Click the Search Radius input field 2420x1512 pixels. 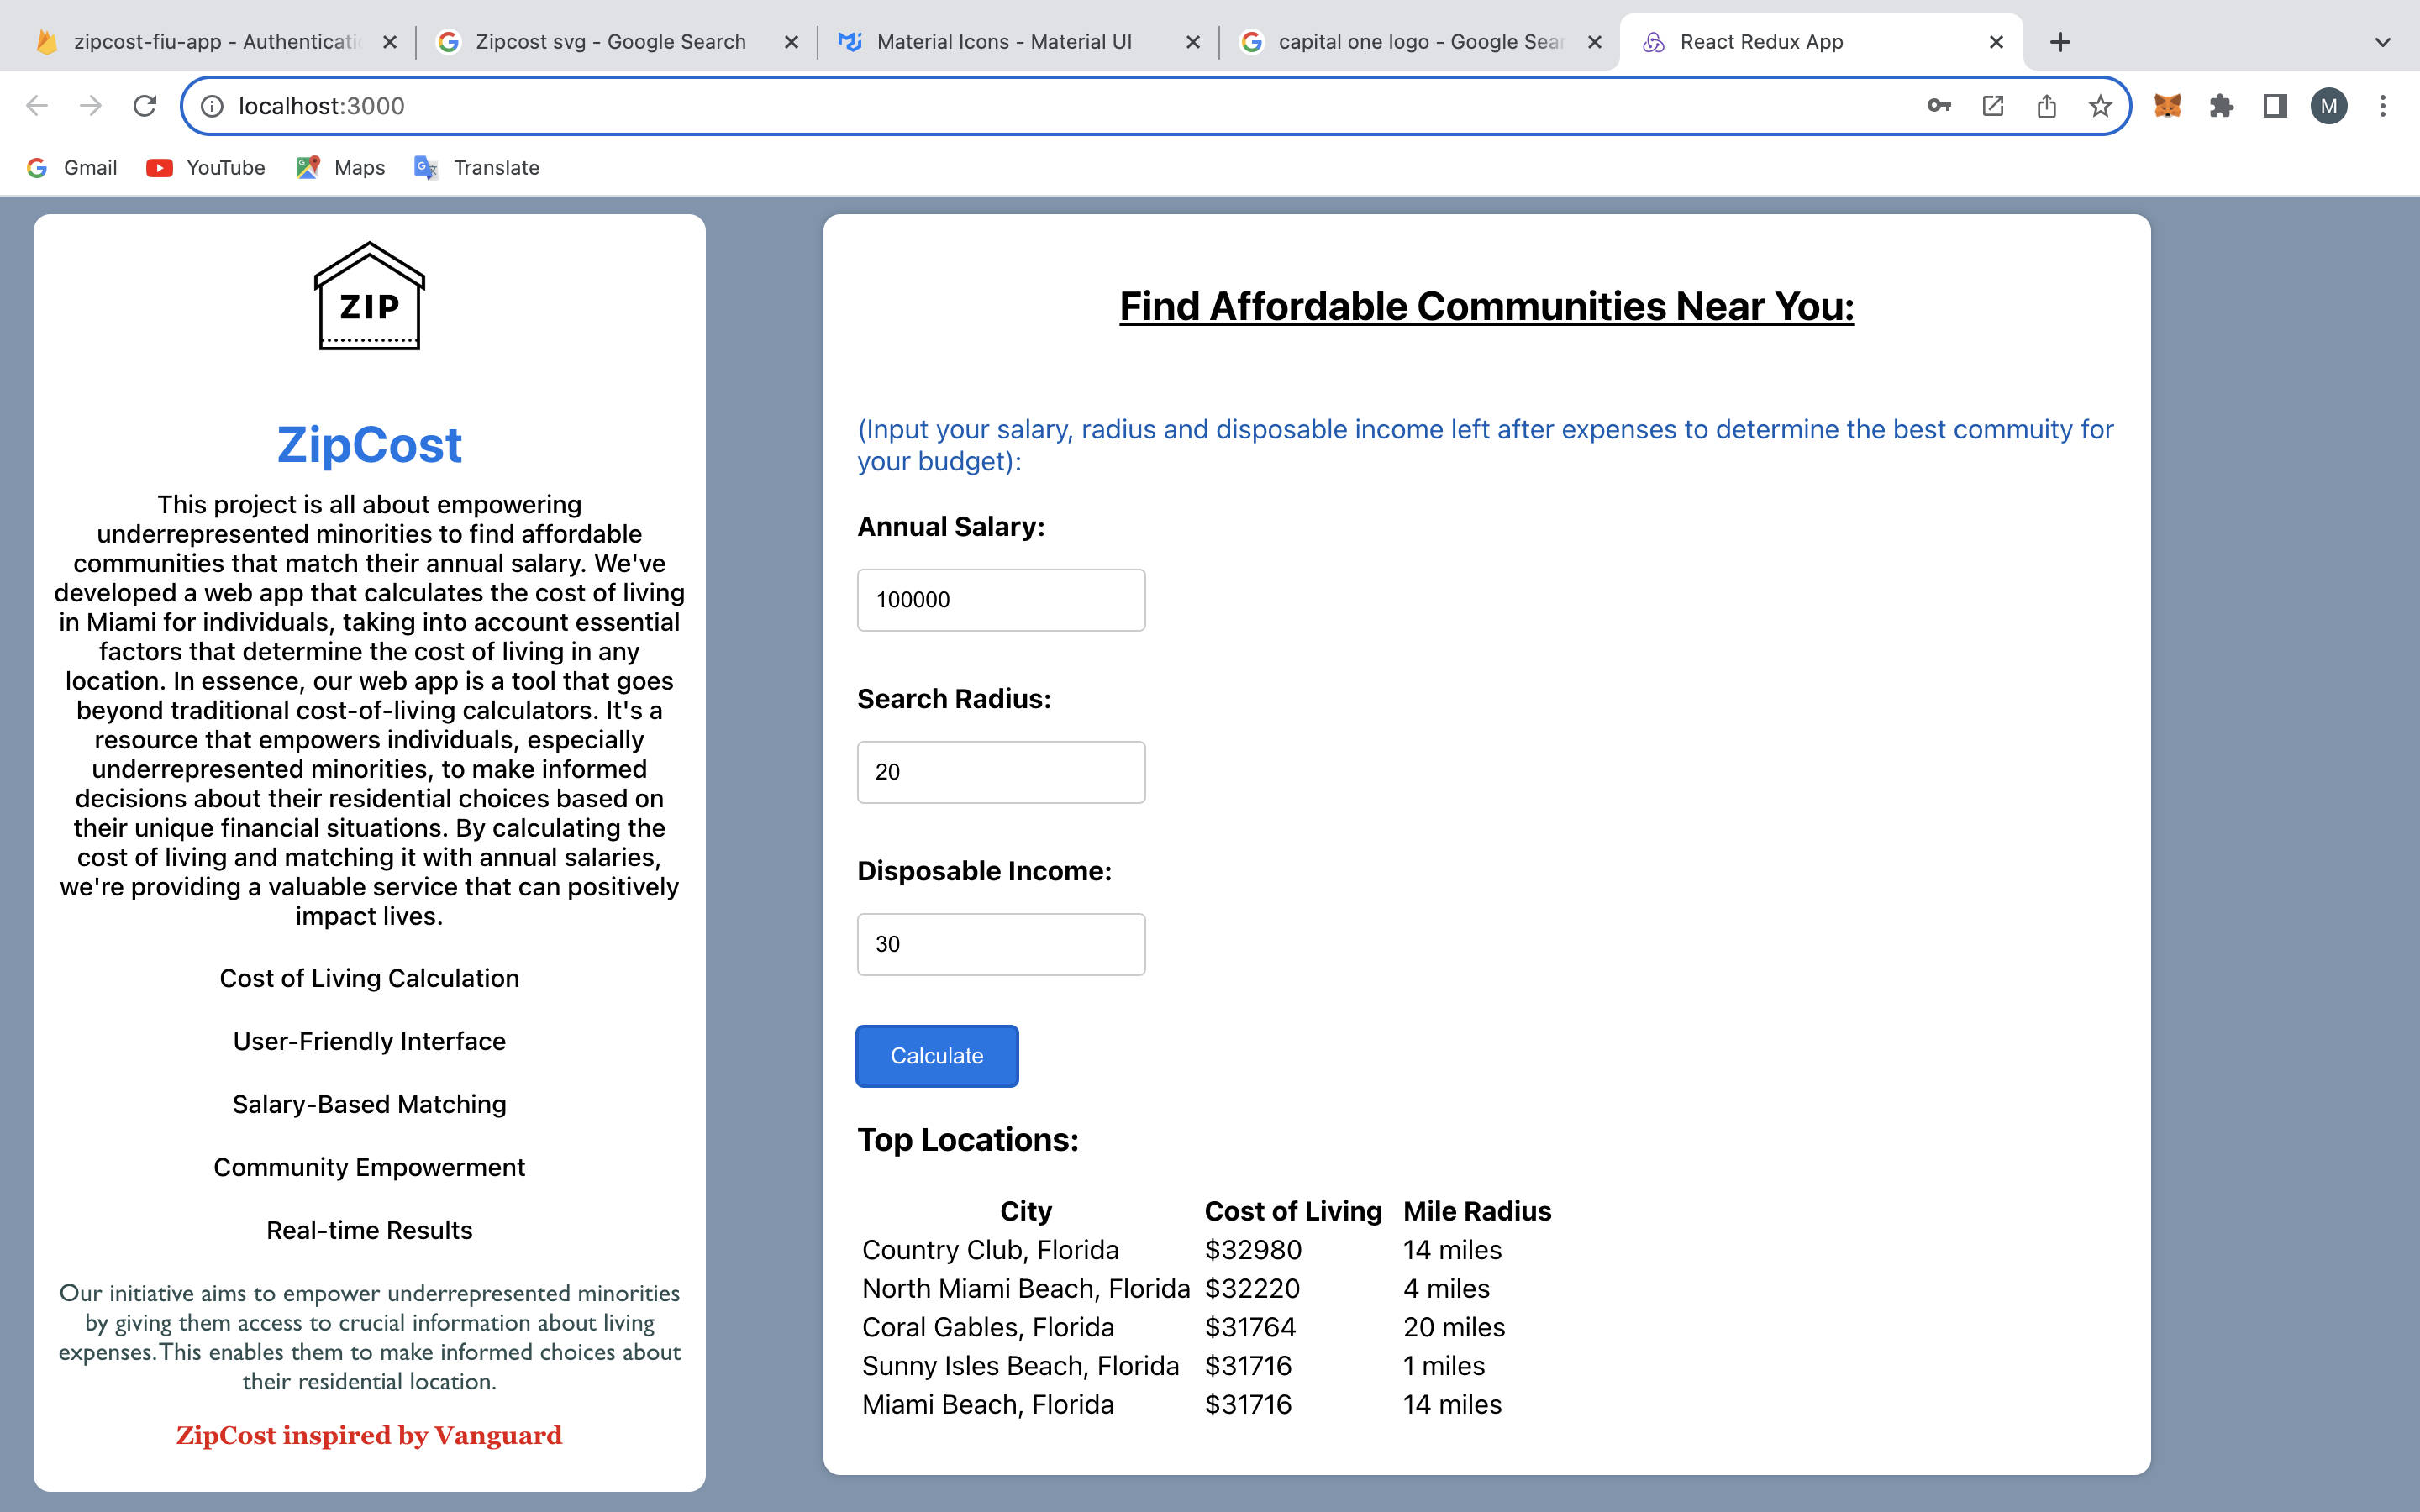[x=1001, y=772]
